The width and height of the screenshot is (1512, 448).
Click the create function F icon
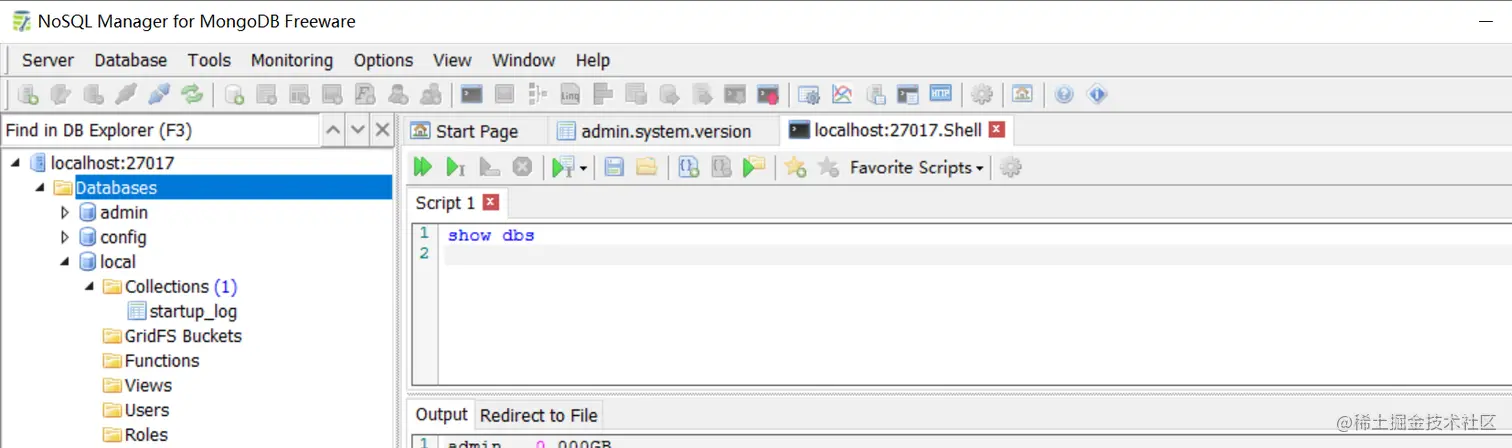(x=365, y=95)
